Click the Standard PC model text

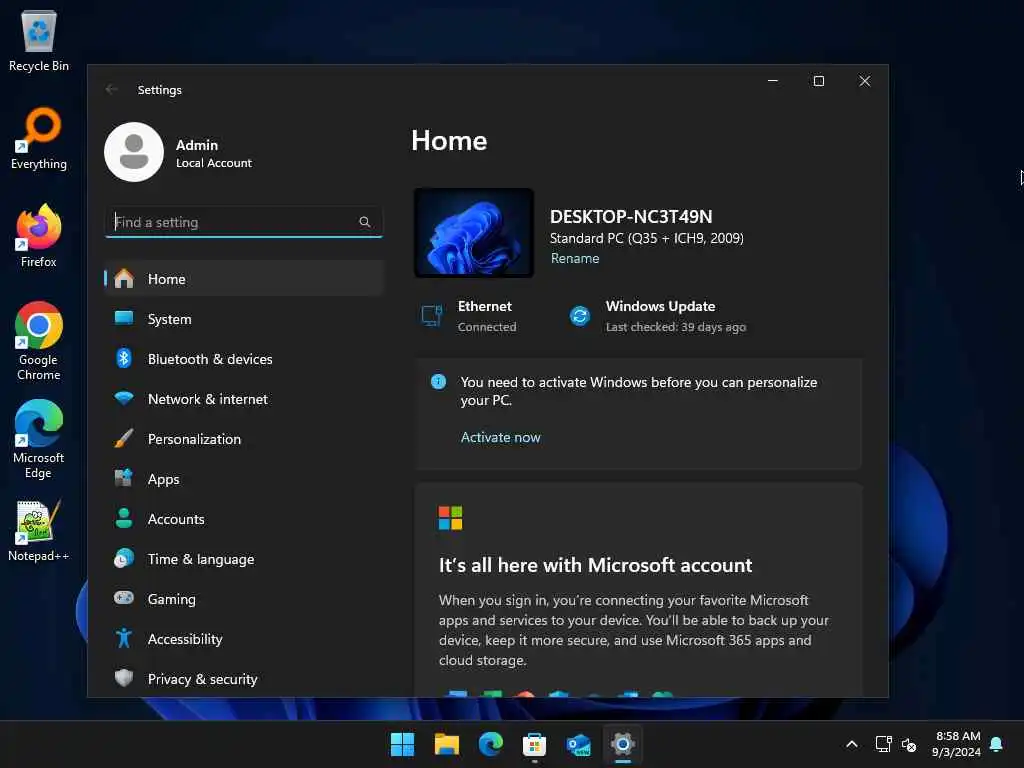click(647, 238)
